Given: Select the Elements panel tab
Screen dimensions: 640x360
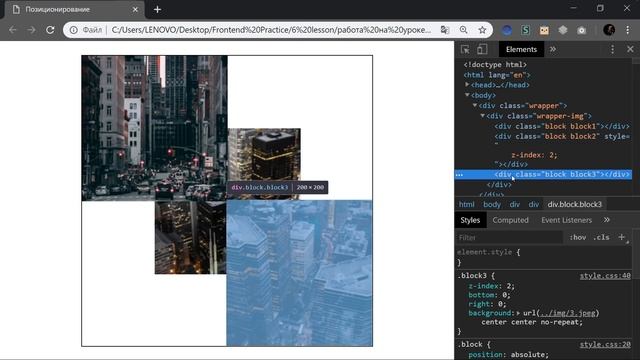Looking at the screenshot, I should point(521,49).
